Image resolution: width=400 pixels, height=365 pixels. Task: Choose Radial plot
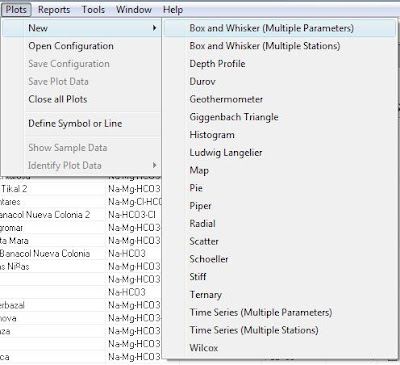202,224
